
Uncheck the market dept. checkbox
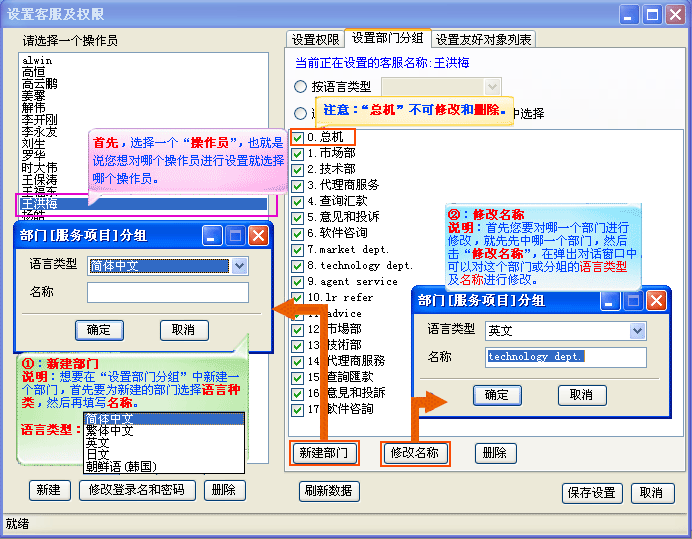[x=297, y=249]
